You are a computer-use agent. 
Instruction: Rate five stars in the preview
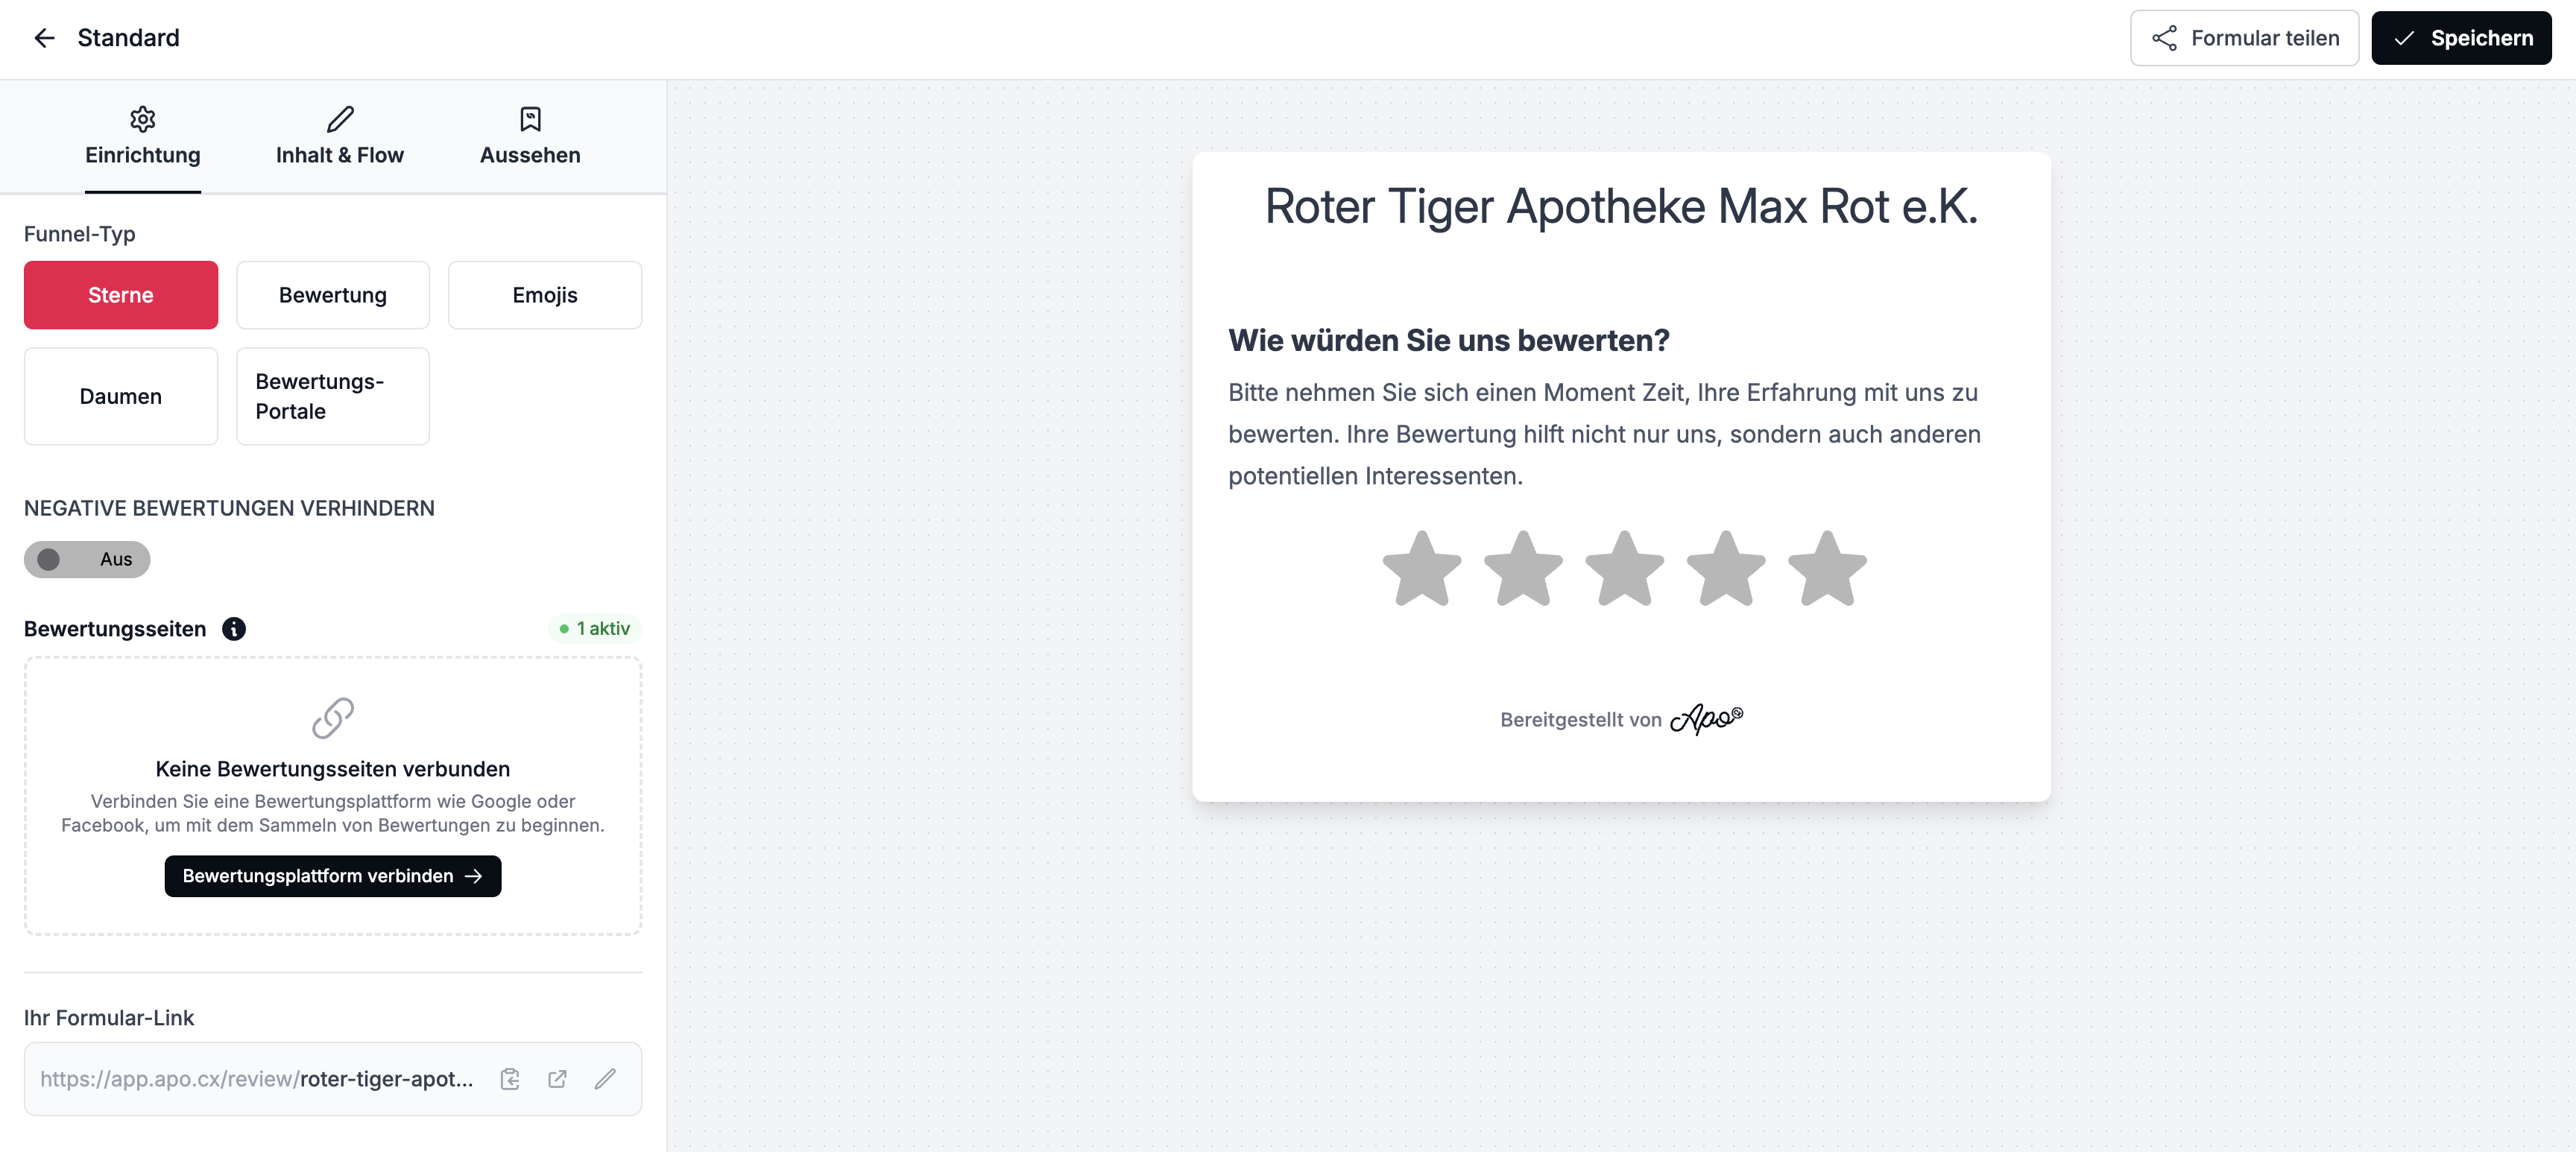point(1827,569)
